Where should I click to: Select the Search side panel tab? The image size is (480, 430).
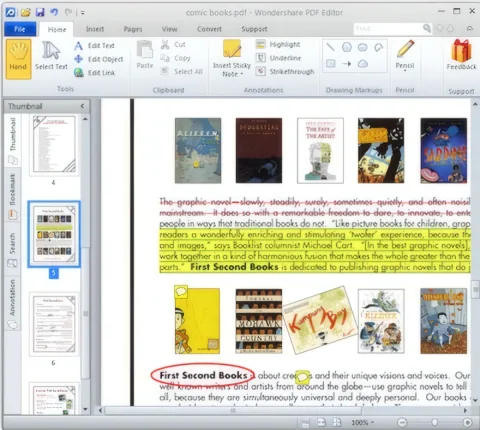click(x=13, y=250)
